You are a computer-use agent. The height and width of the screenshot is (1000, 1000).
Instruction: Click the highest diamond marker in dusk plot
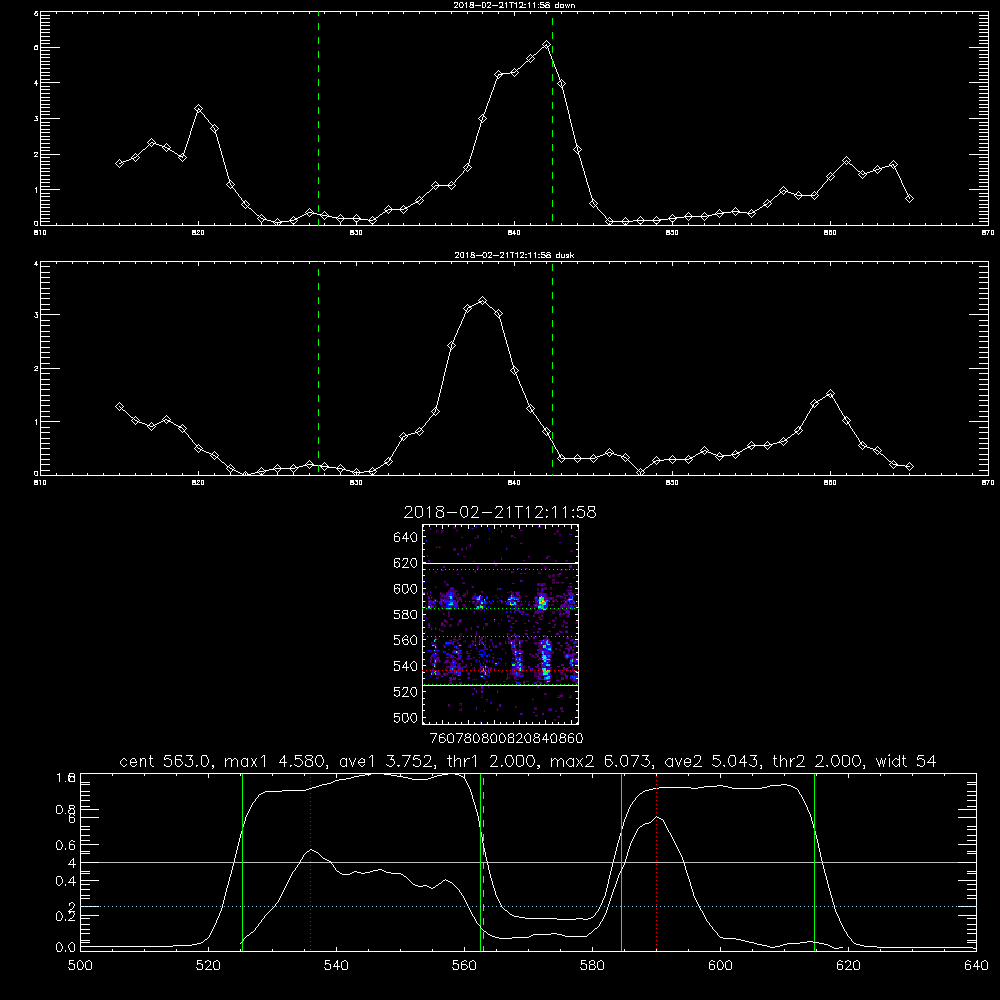[483, 300]
